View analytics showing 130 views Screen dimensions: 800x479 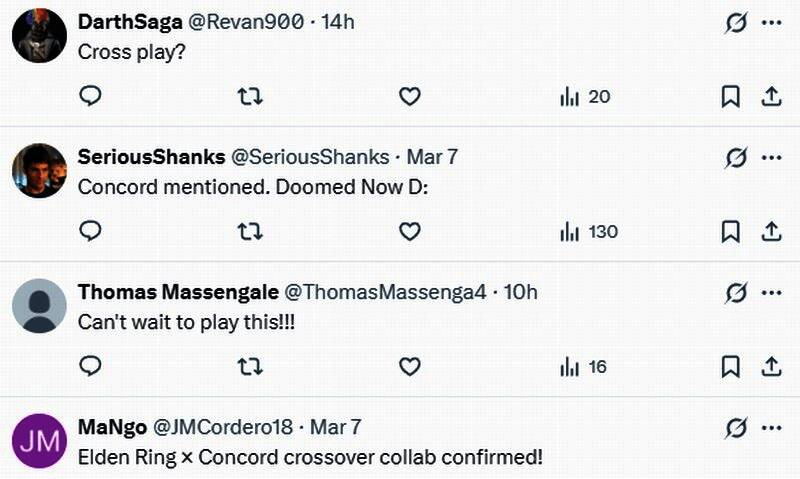pyautogui.click(x=589, y=231)
